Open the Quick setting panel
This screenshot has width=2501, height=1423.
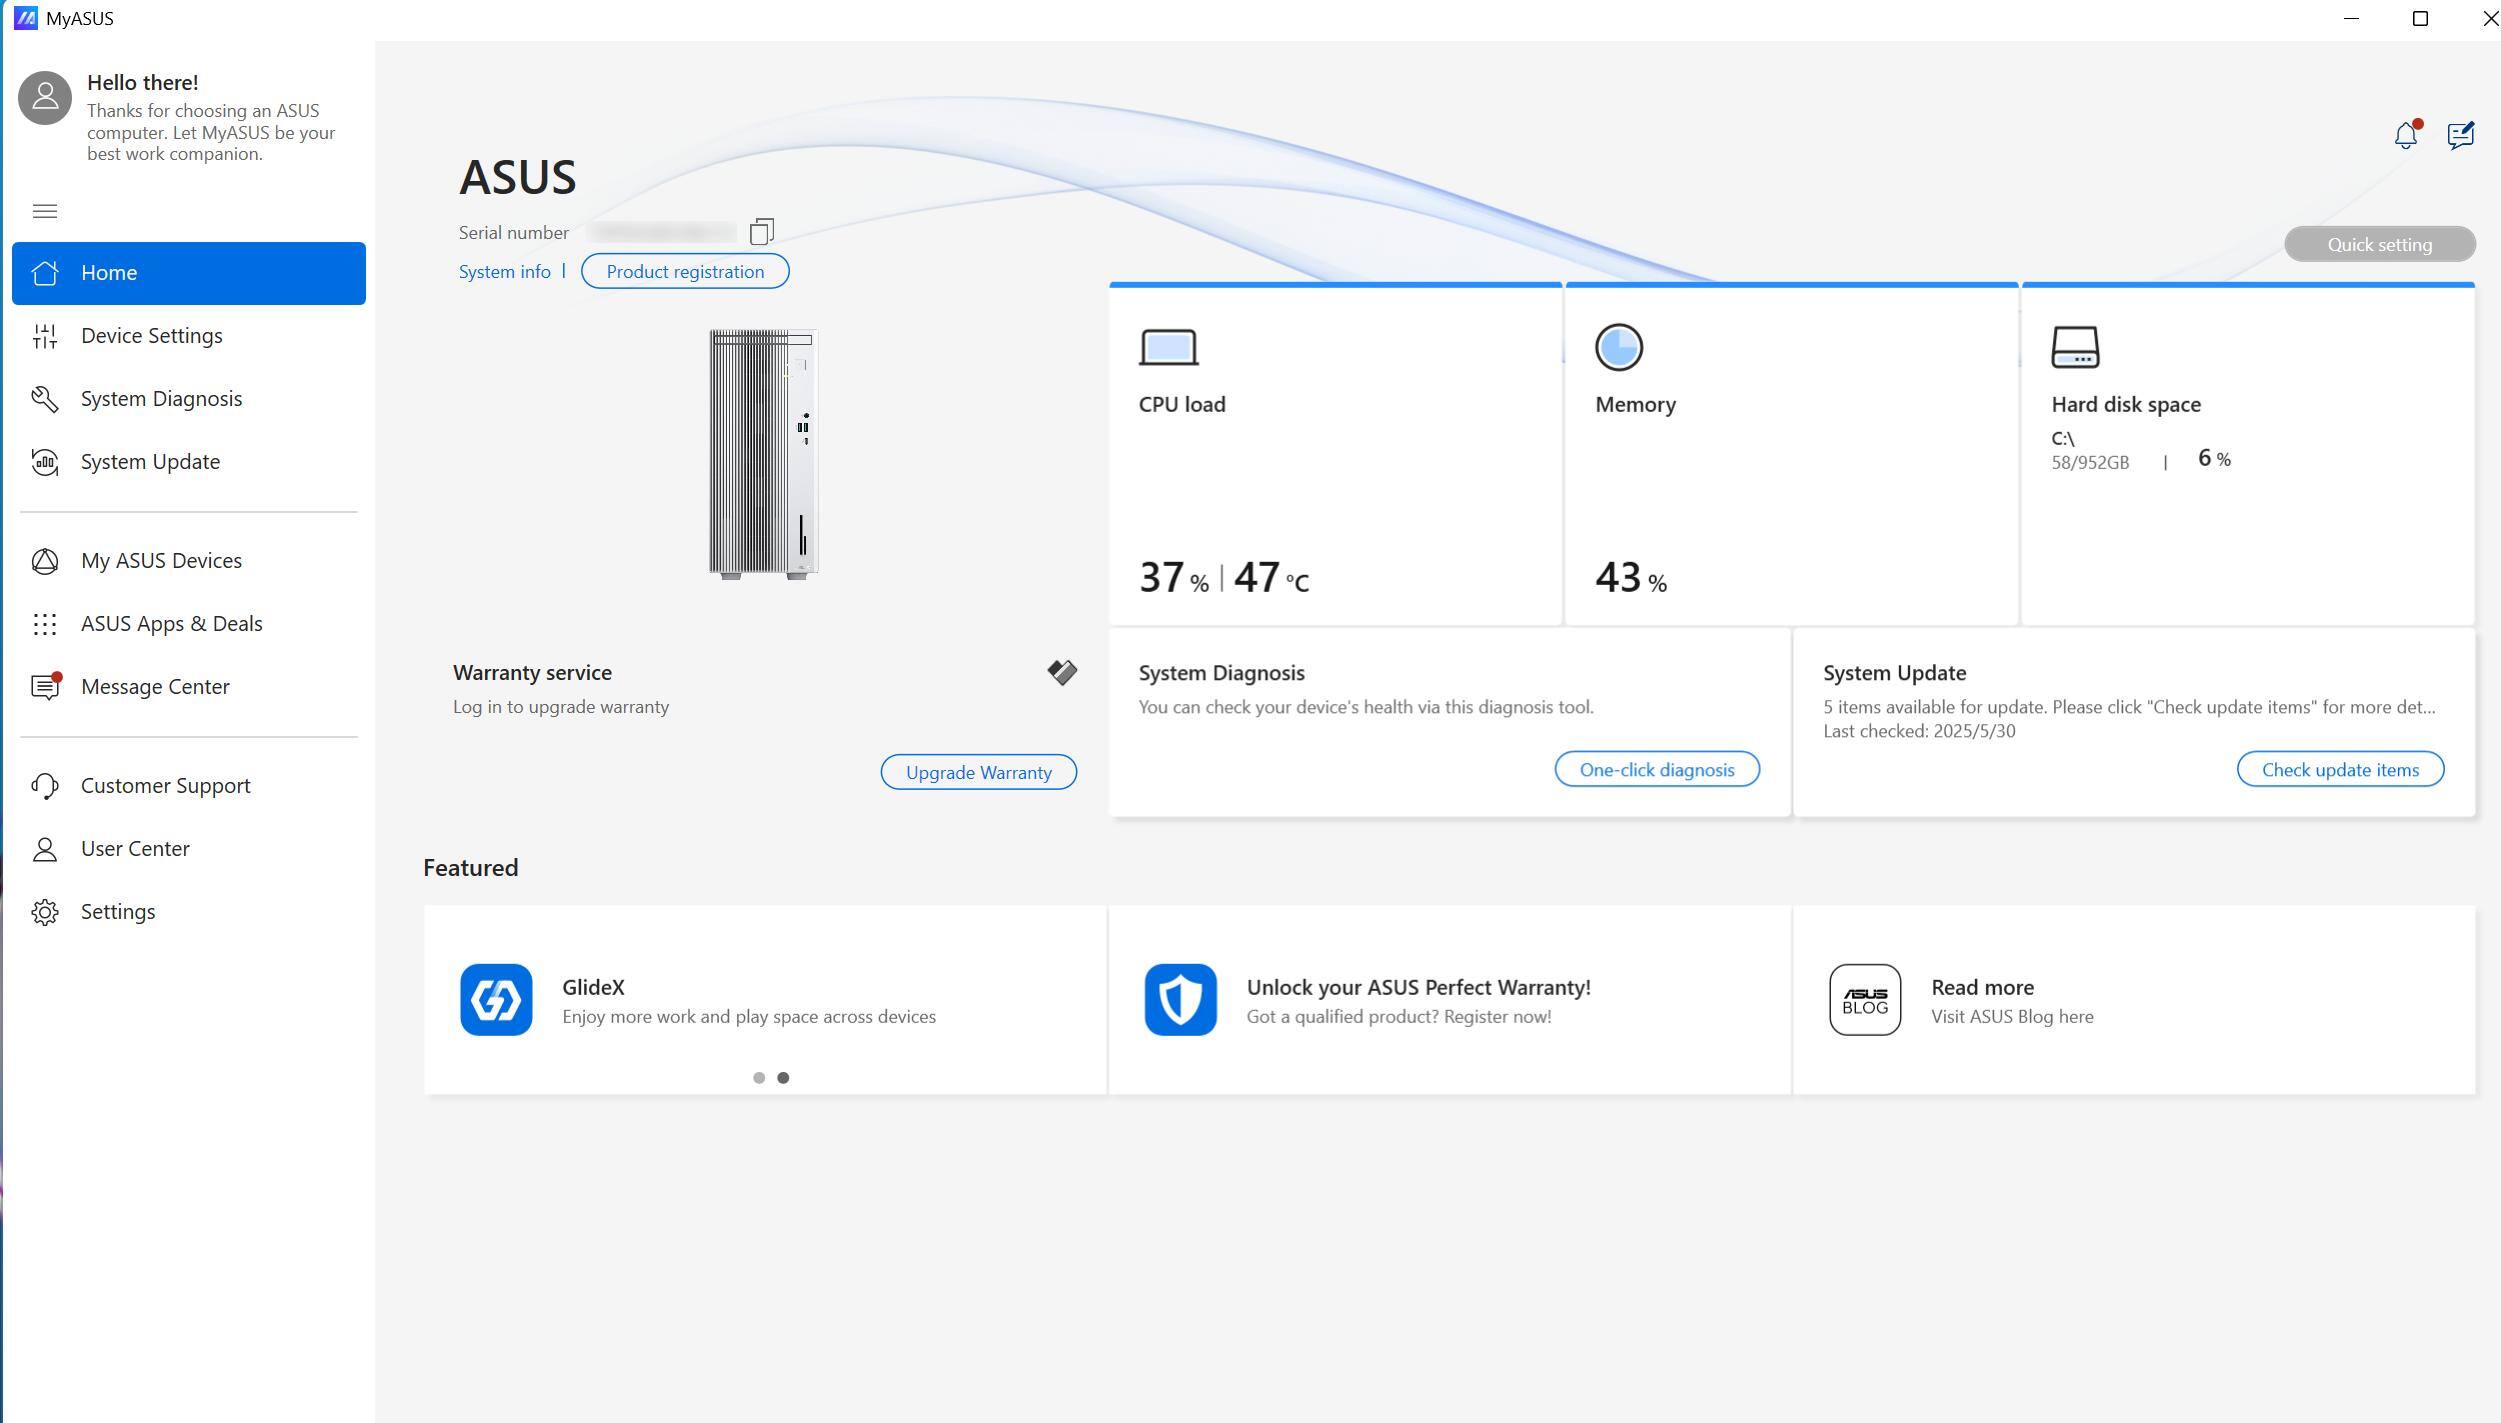pyautogui.click(x=2378, y=244)
